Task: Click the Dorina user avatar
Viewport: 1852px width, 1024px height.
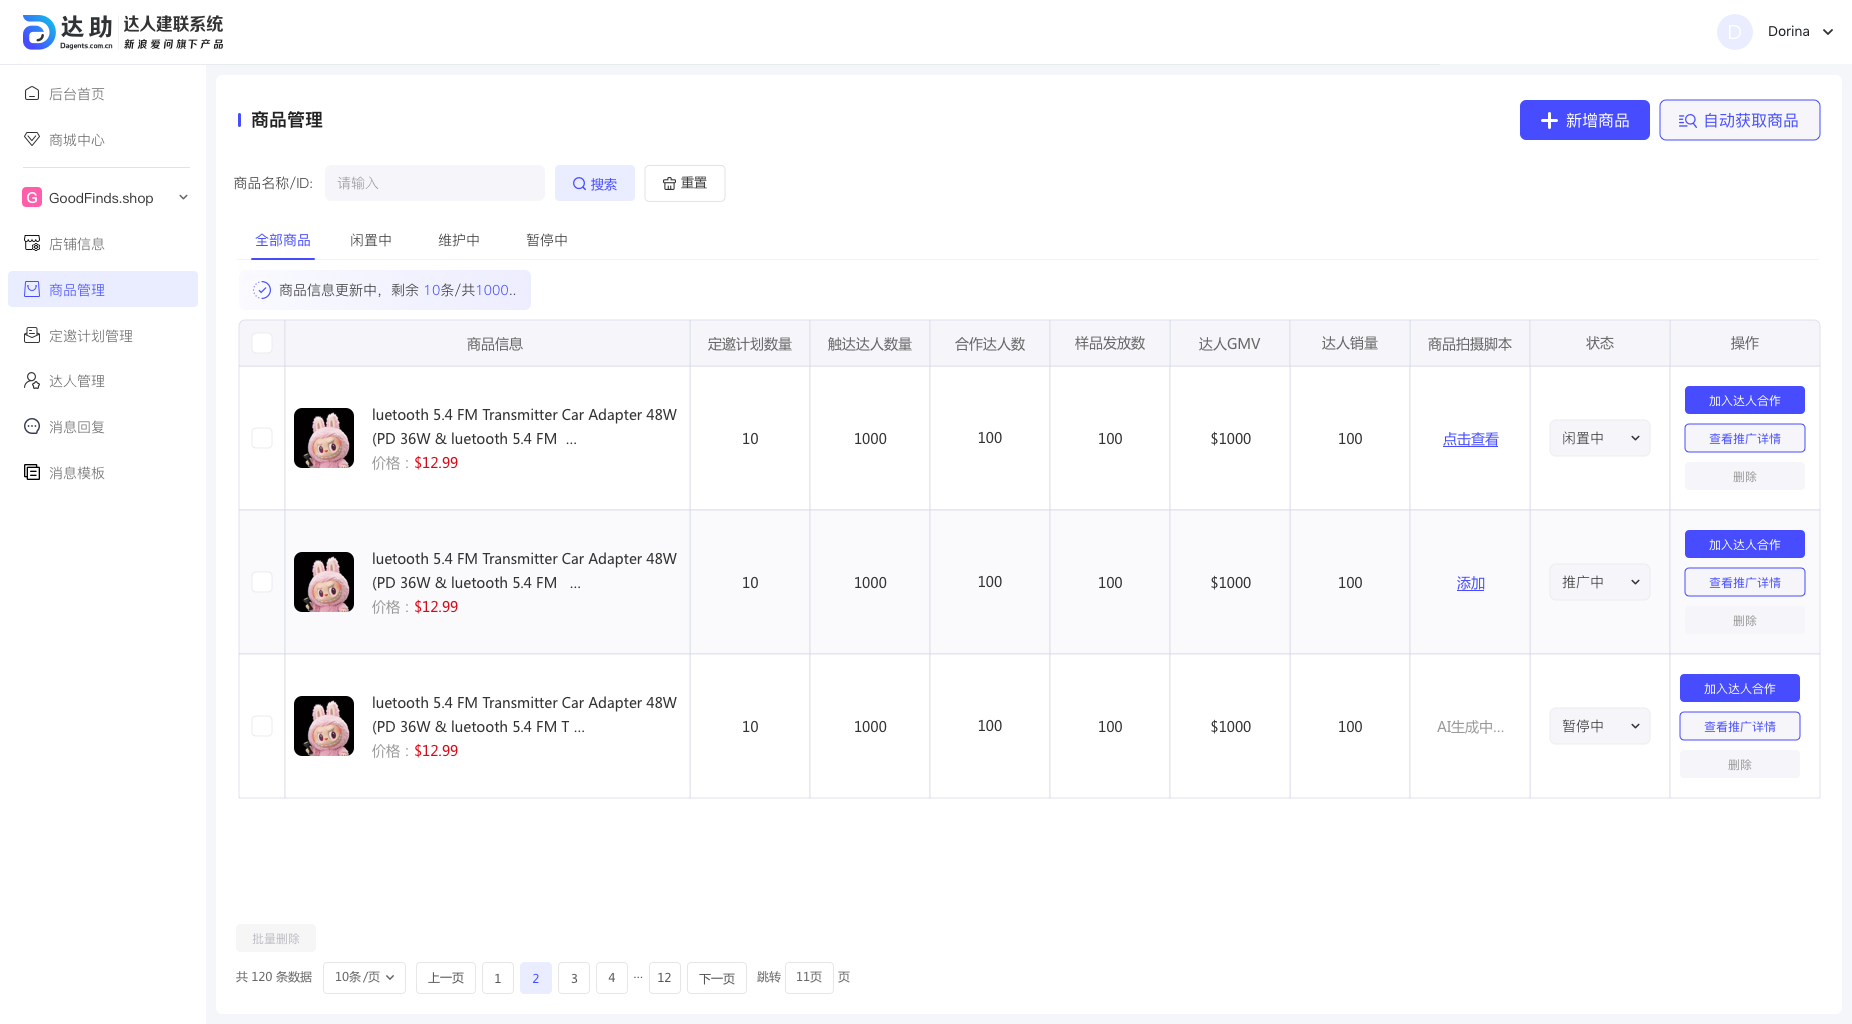Action: 1734,32
